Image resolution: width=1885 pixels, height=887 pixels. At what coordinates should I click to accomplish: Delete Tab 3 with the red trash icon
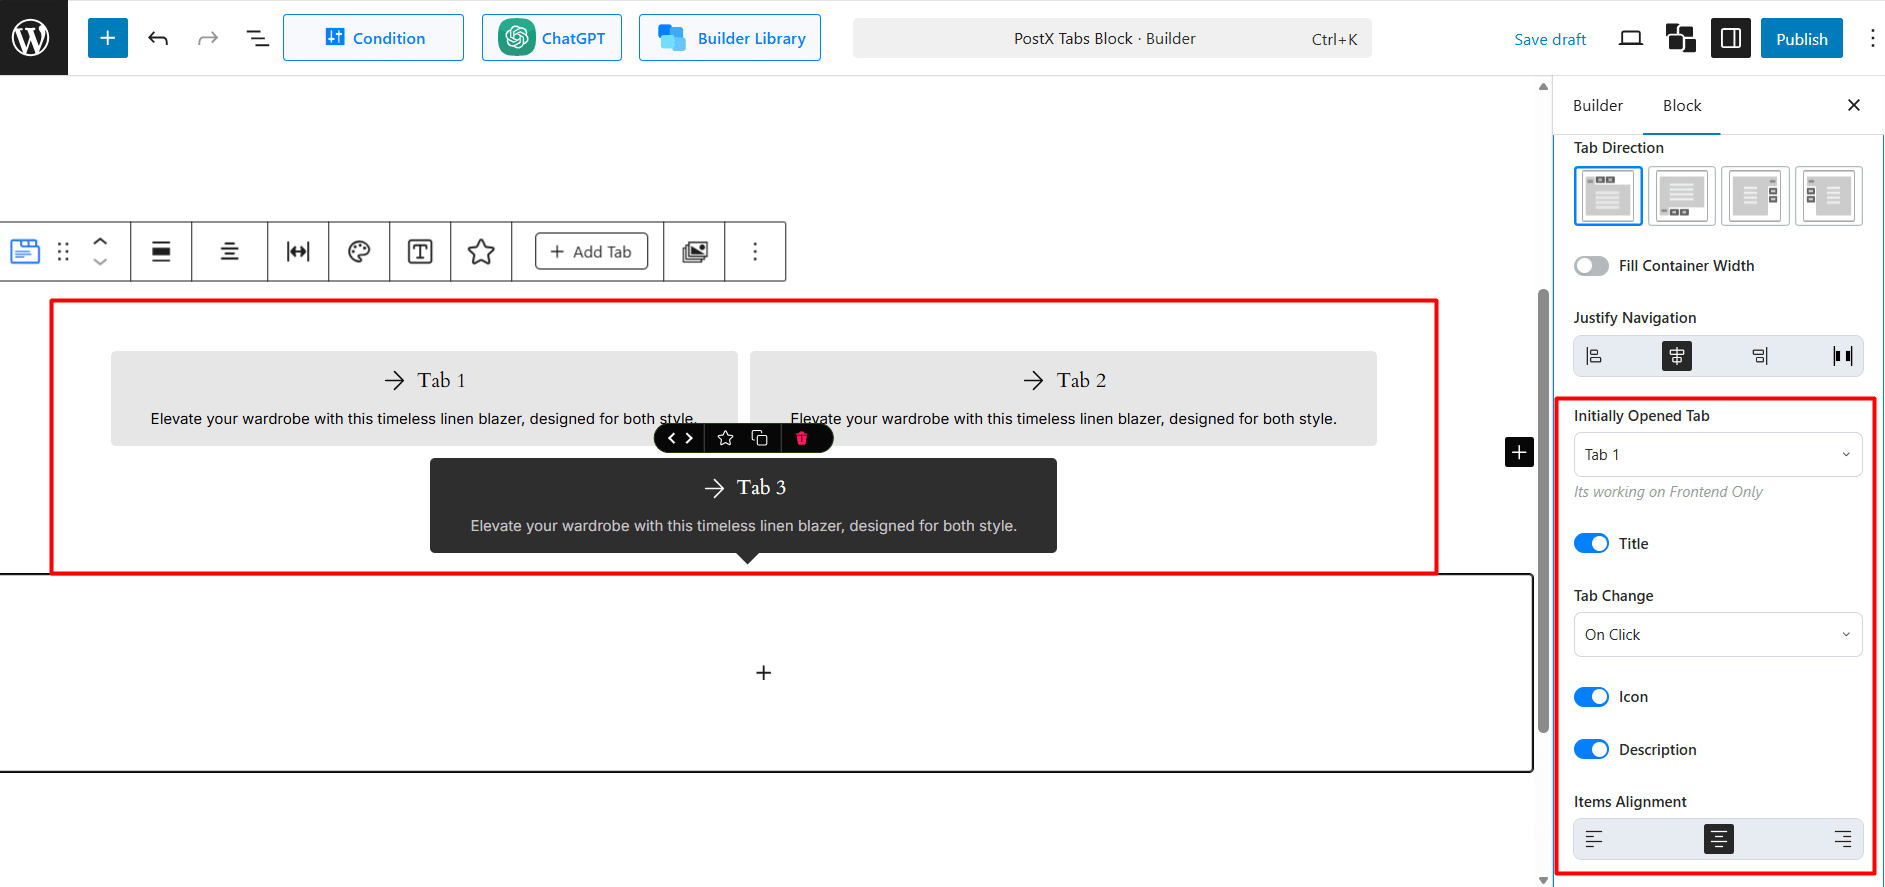pos(801,438)
